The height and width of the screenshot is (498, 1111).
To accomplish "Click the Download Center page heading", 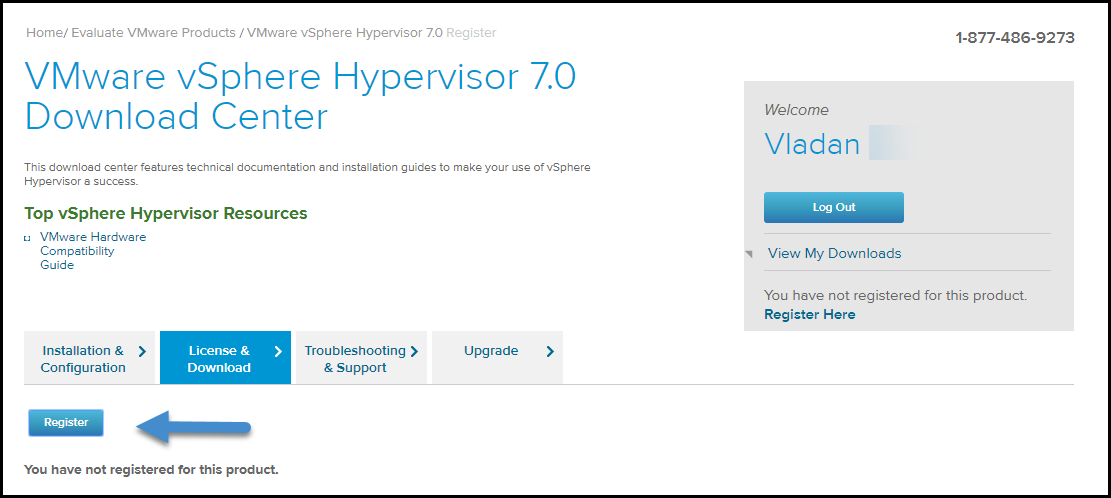I will tap(300, 97).
